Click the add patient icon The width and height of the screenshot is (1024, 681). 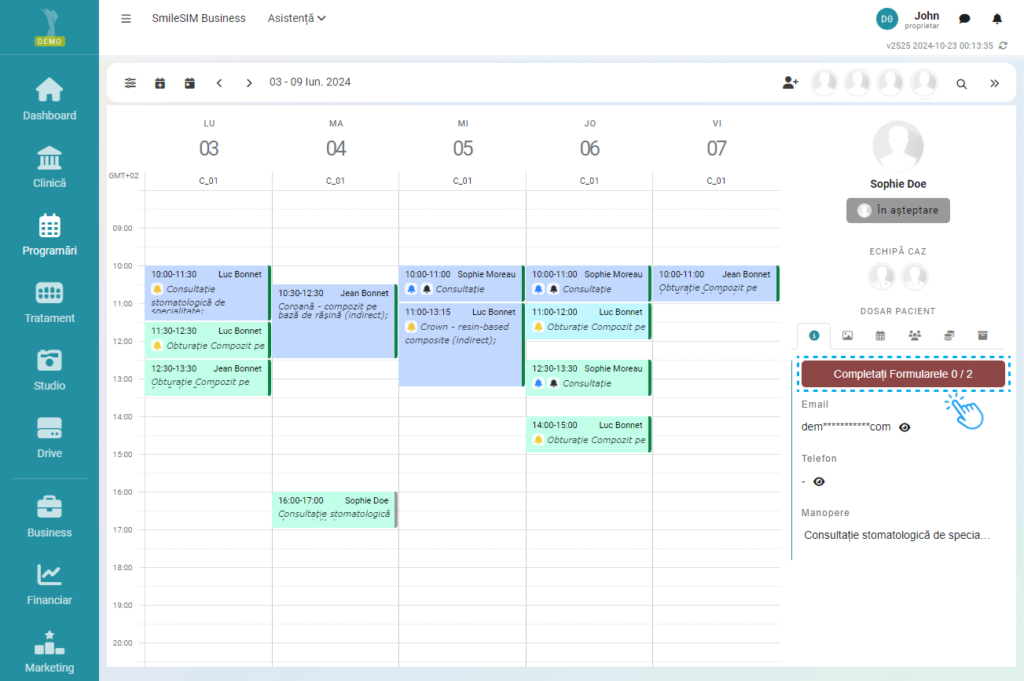pyautogui.click(x=790, y=83)
